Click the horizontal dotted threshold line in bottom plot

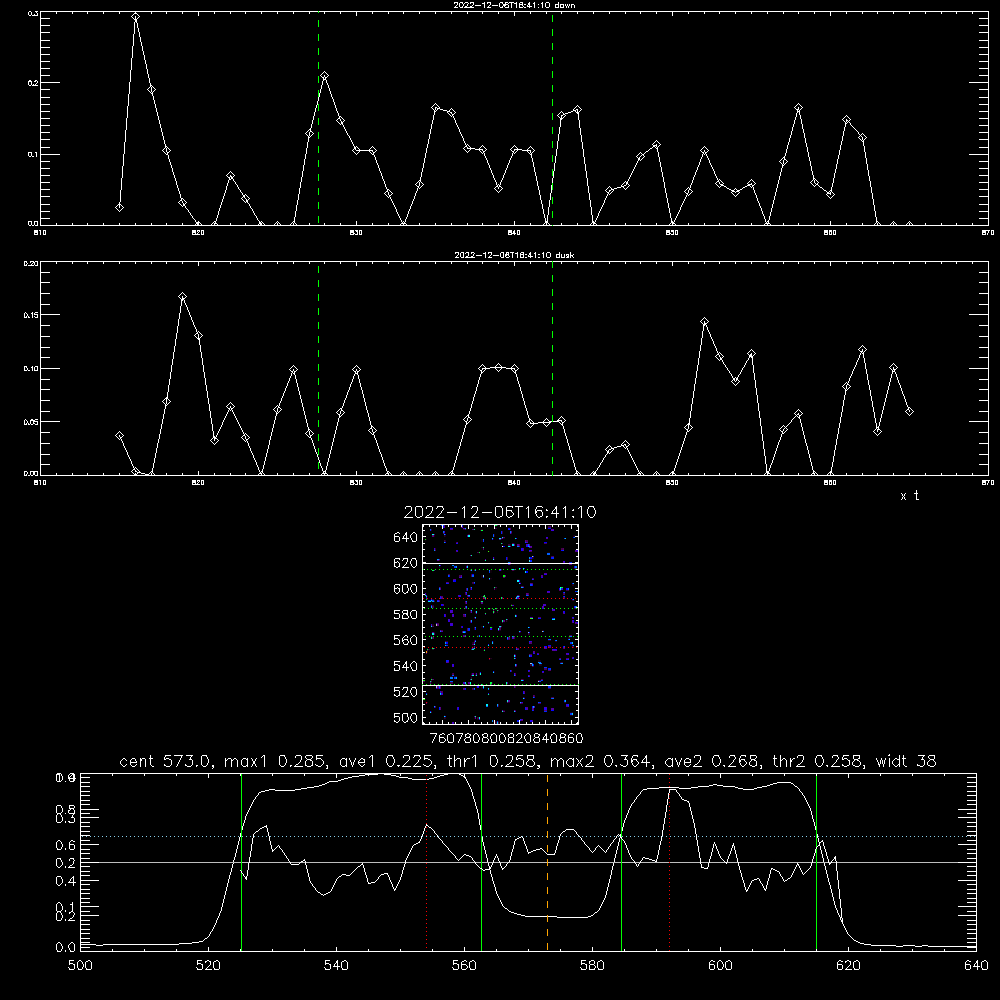pyautogui.click(x=529, y=836)
